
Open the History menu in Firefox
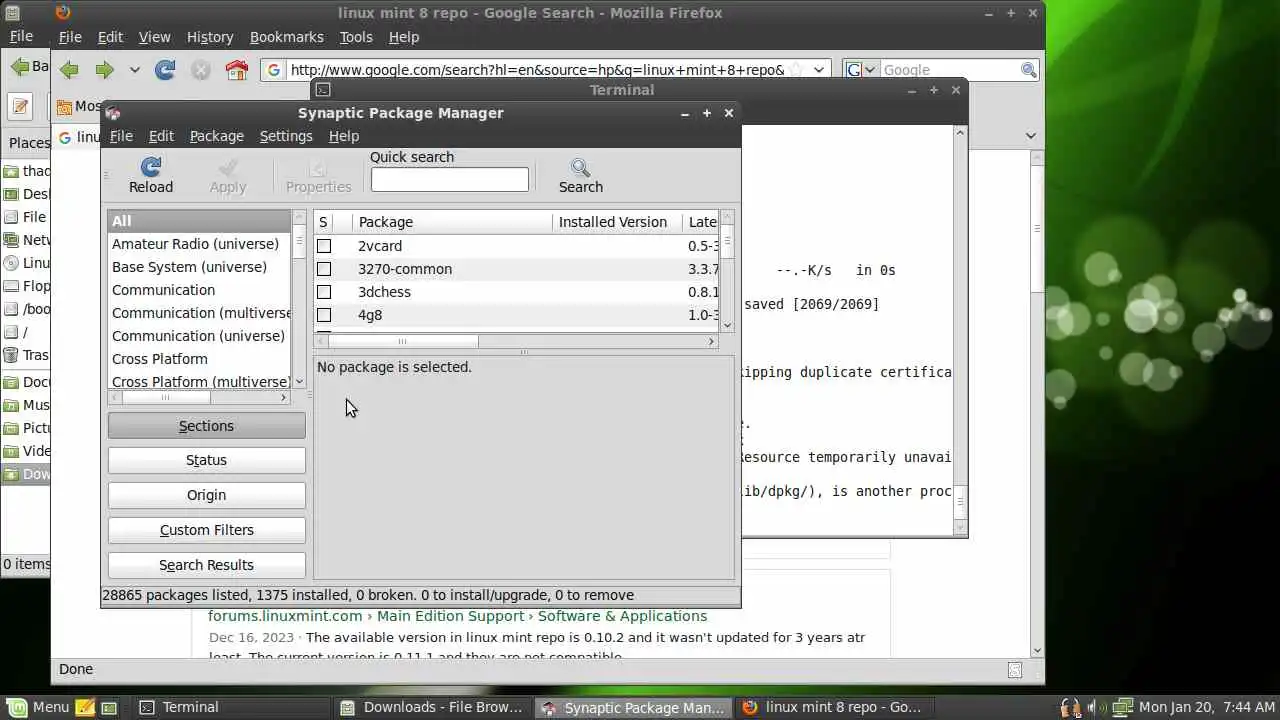tap(210, 37)
